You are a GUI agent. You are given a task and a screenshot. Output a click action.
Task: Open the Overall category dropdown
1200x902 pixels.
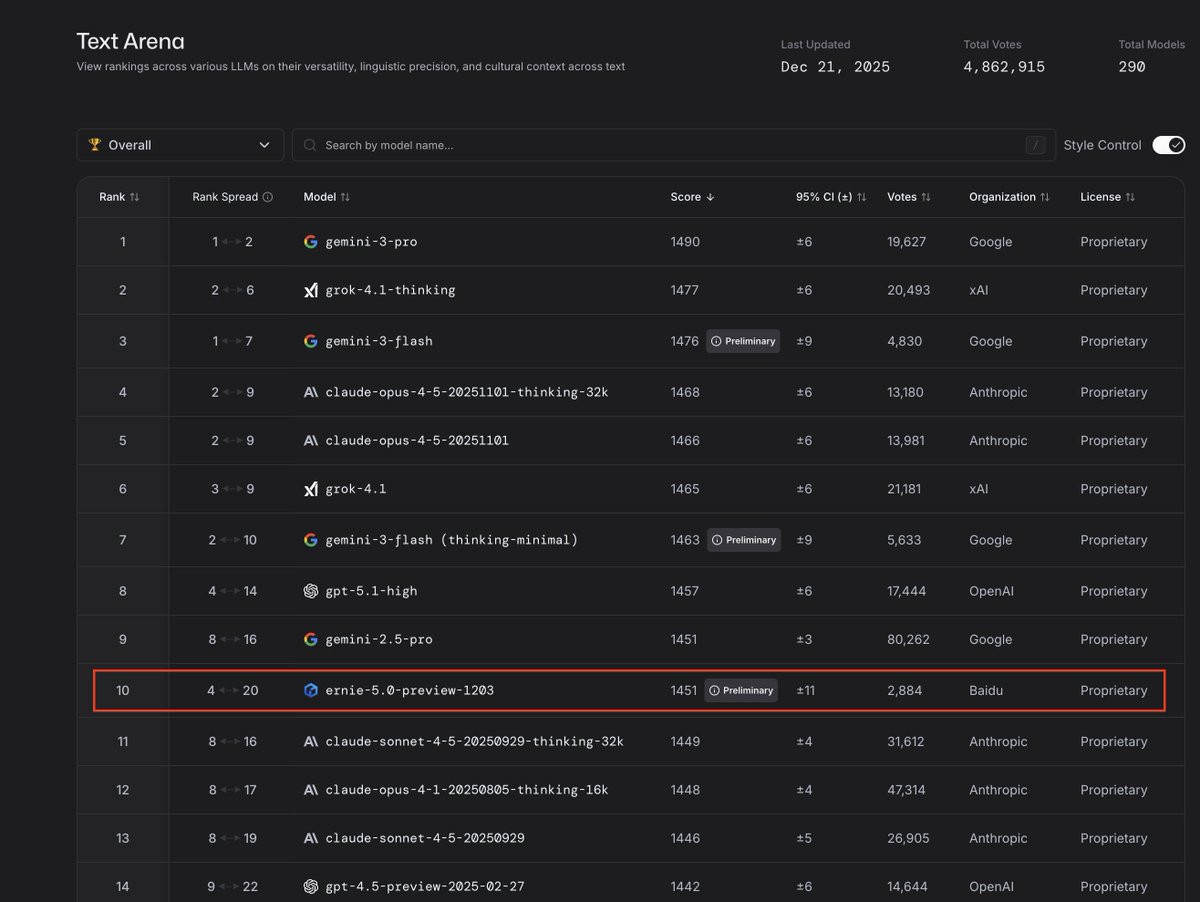coord(180,145)
